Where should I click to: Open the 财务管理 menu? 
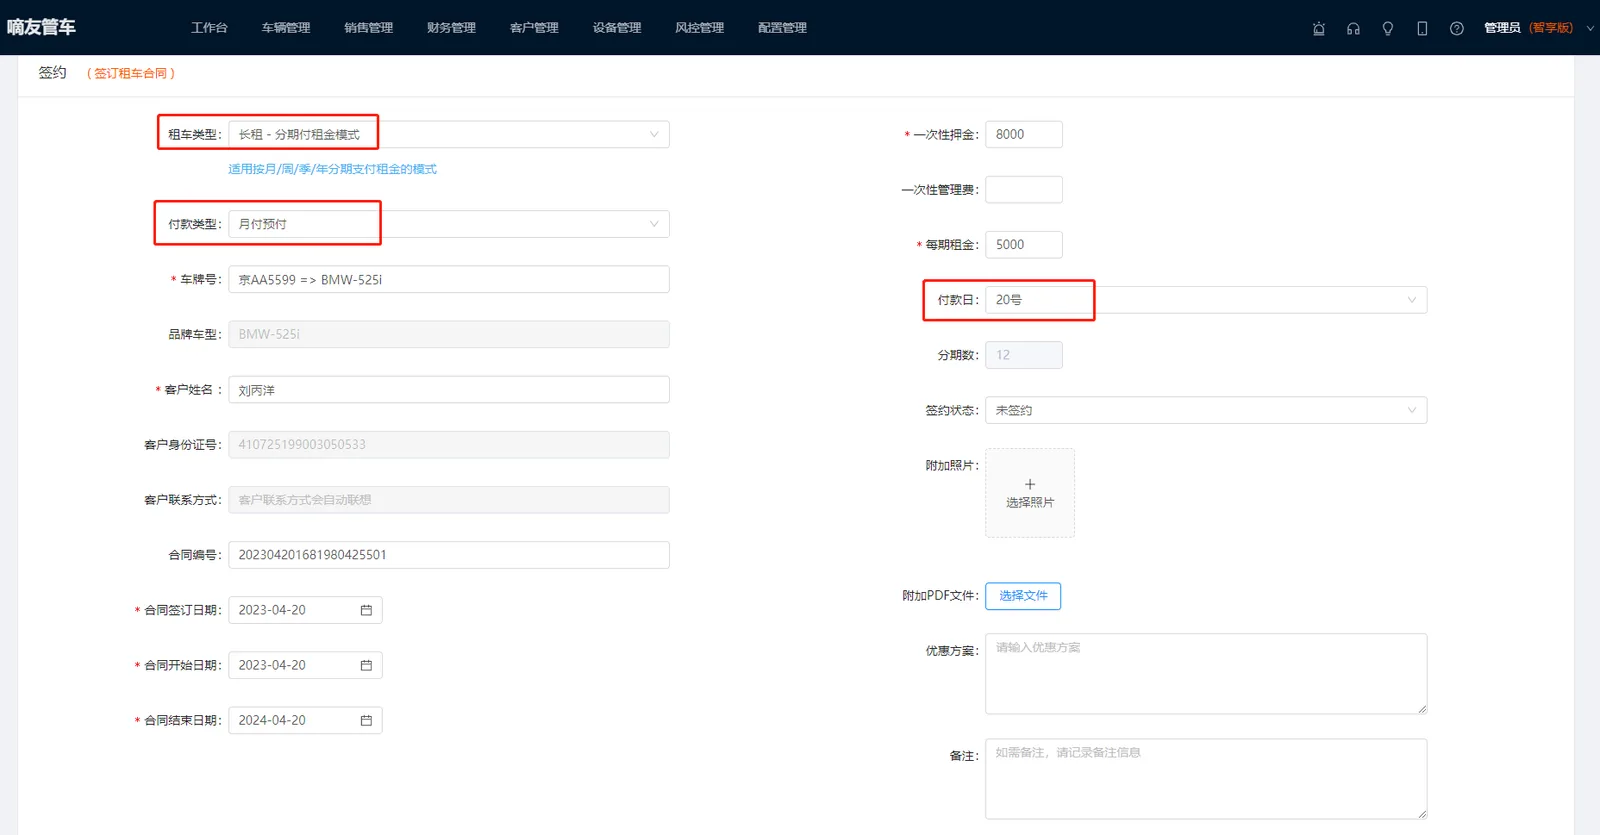(x=451, y=28)
